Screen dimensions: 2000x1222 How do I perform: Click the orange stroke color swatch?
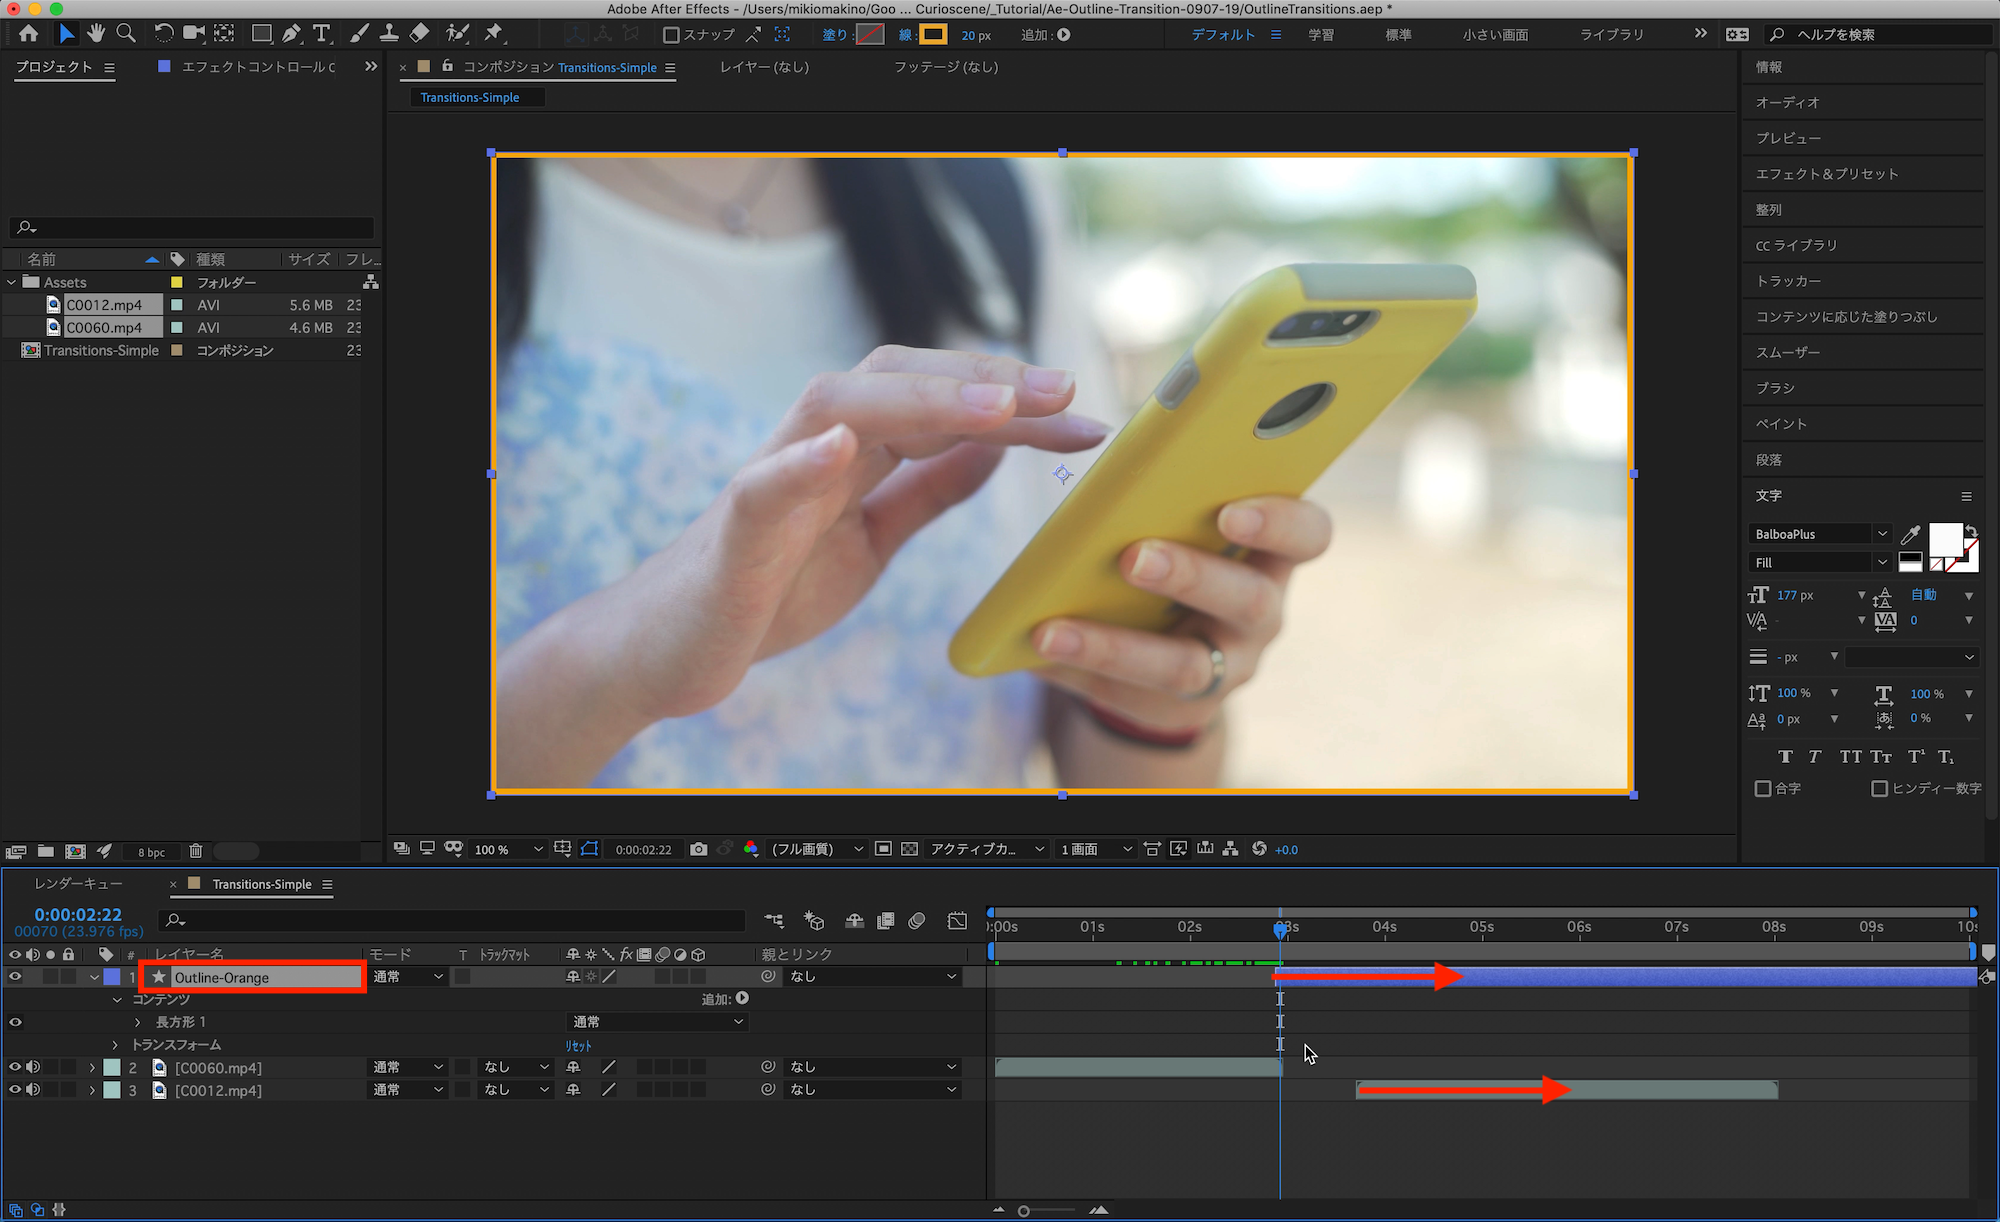[x=932, y=35]
